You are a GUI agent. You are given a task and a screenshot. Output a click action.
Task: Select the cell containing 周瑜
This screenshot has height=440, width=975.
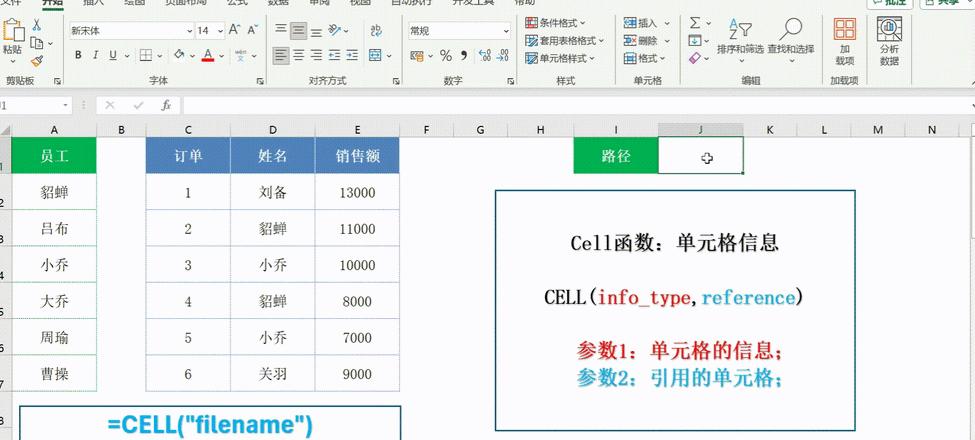[54, 337]
